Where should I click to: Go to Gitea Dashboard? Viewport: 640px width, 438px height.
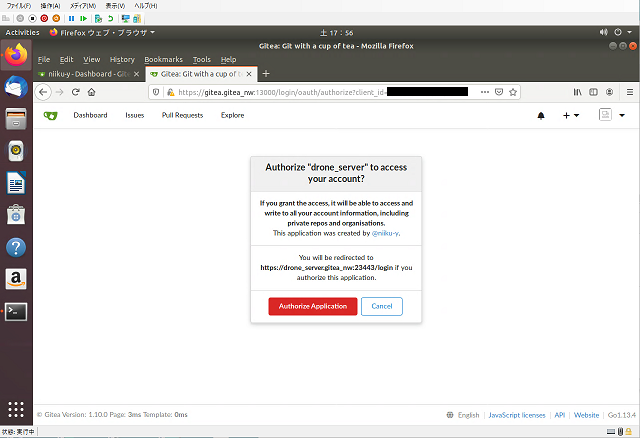point(90,115)
